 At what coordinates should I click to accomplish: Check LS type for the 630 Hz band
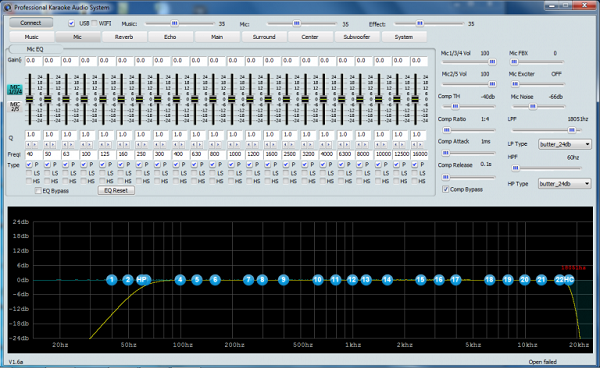pyautogui.click(x=194, y=173)
